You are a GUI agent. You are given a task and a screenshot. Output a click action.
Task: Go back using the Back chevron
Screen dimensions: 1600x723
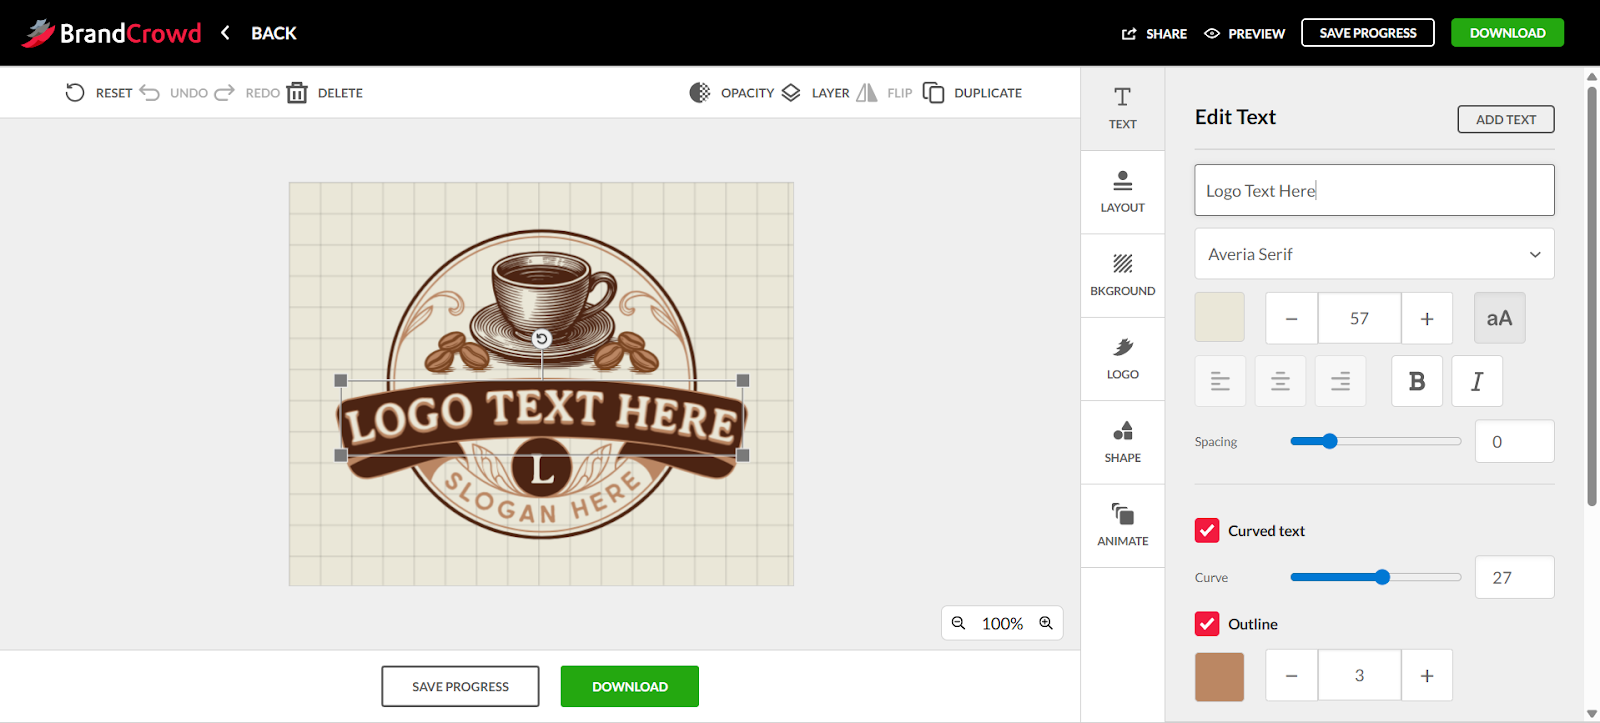point(226,33)
